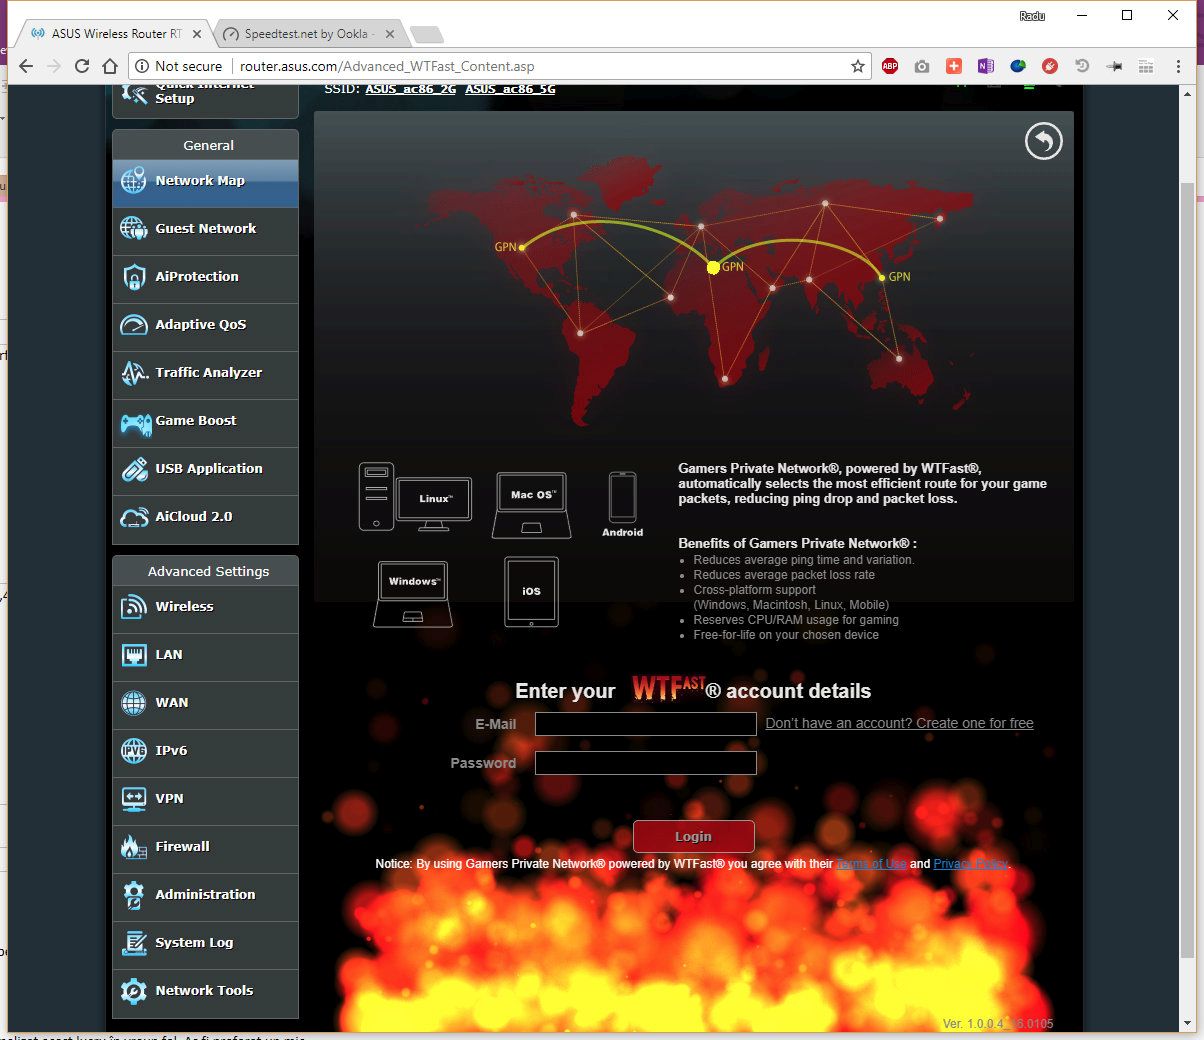Open the ASUS_ac86_2G SSID link
Screen dimensions: 1204x1040
pyautogui.click(x=410, y=89)
